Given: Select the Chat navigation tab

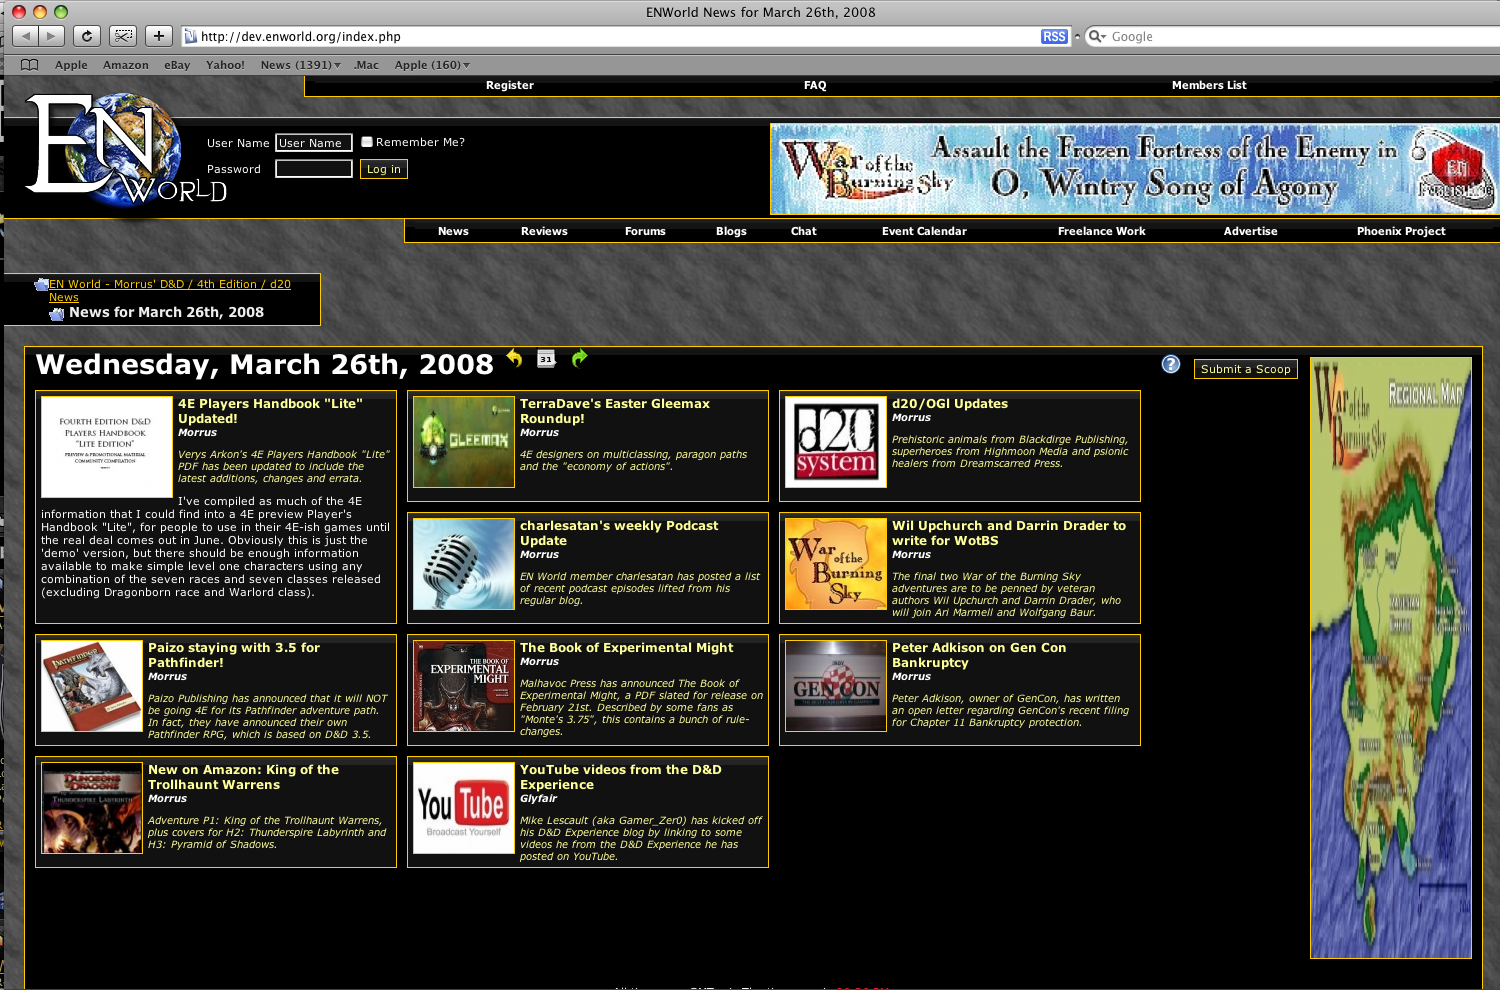Looking at the screenshot, I should 804,231.
